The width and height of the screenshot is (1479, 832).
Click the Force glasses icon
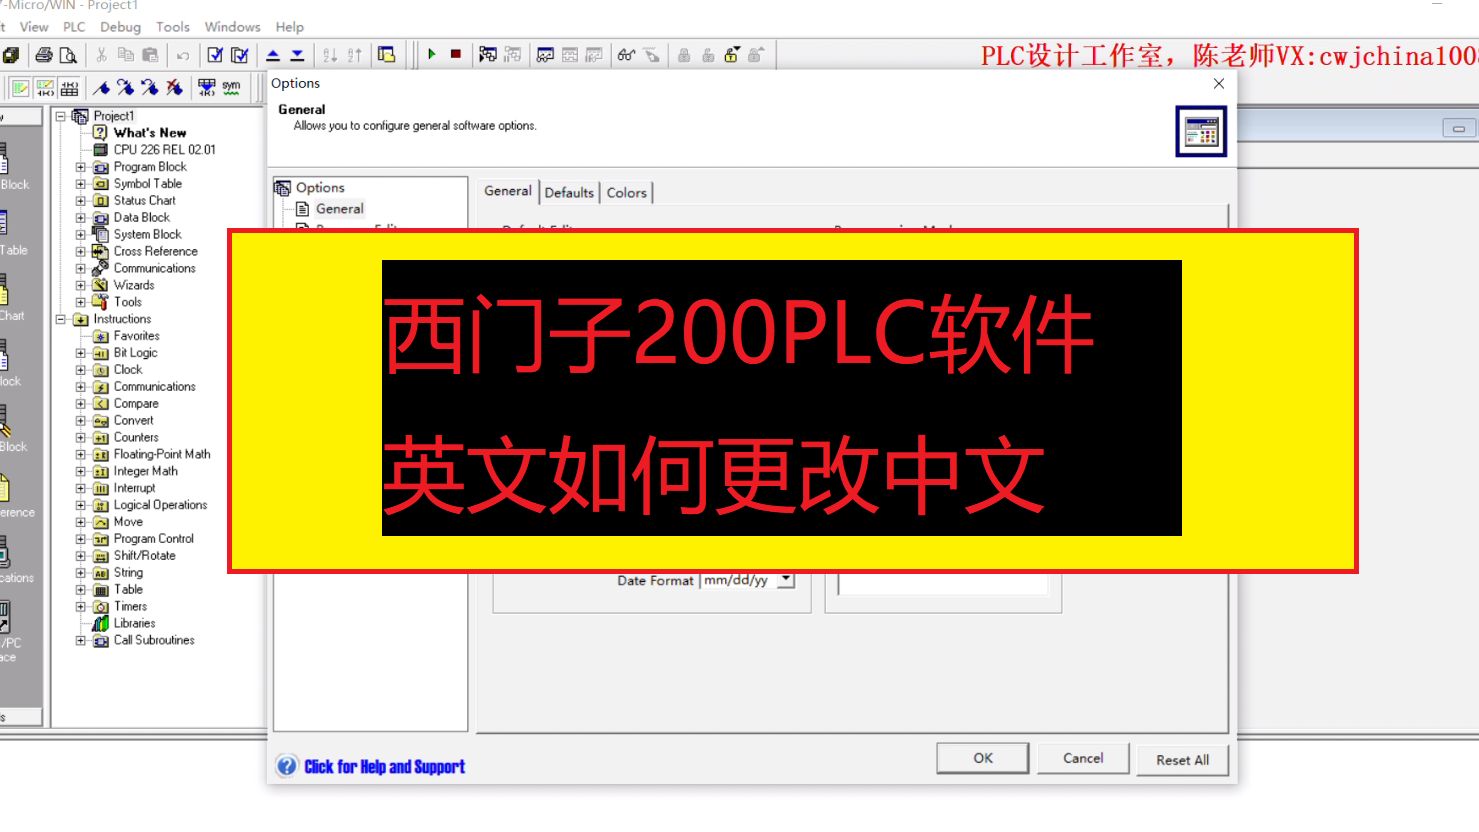(627, 55)
